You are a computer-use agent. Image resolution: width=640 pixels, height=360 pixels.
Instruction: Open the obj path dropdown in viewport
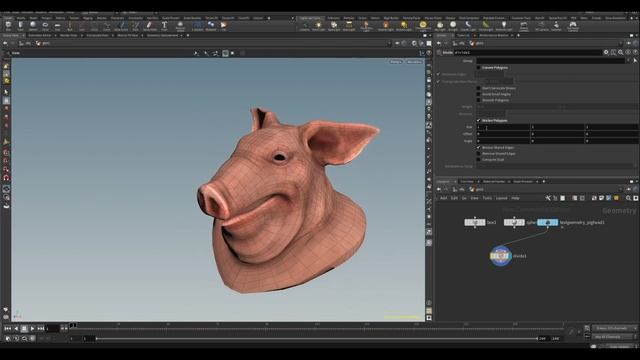click(26, 43)
